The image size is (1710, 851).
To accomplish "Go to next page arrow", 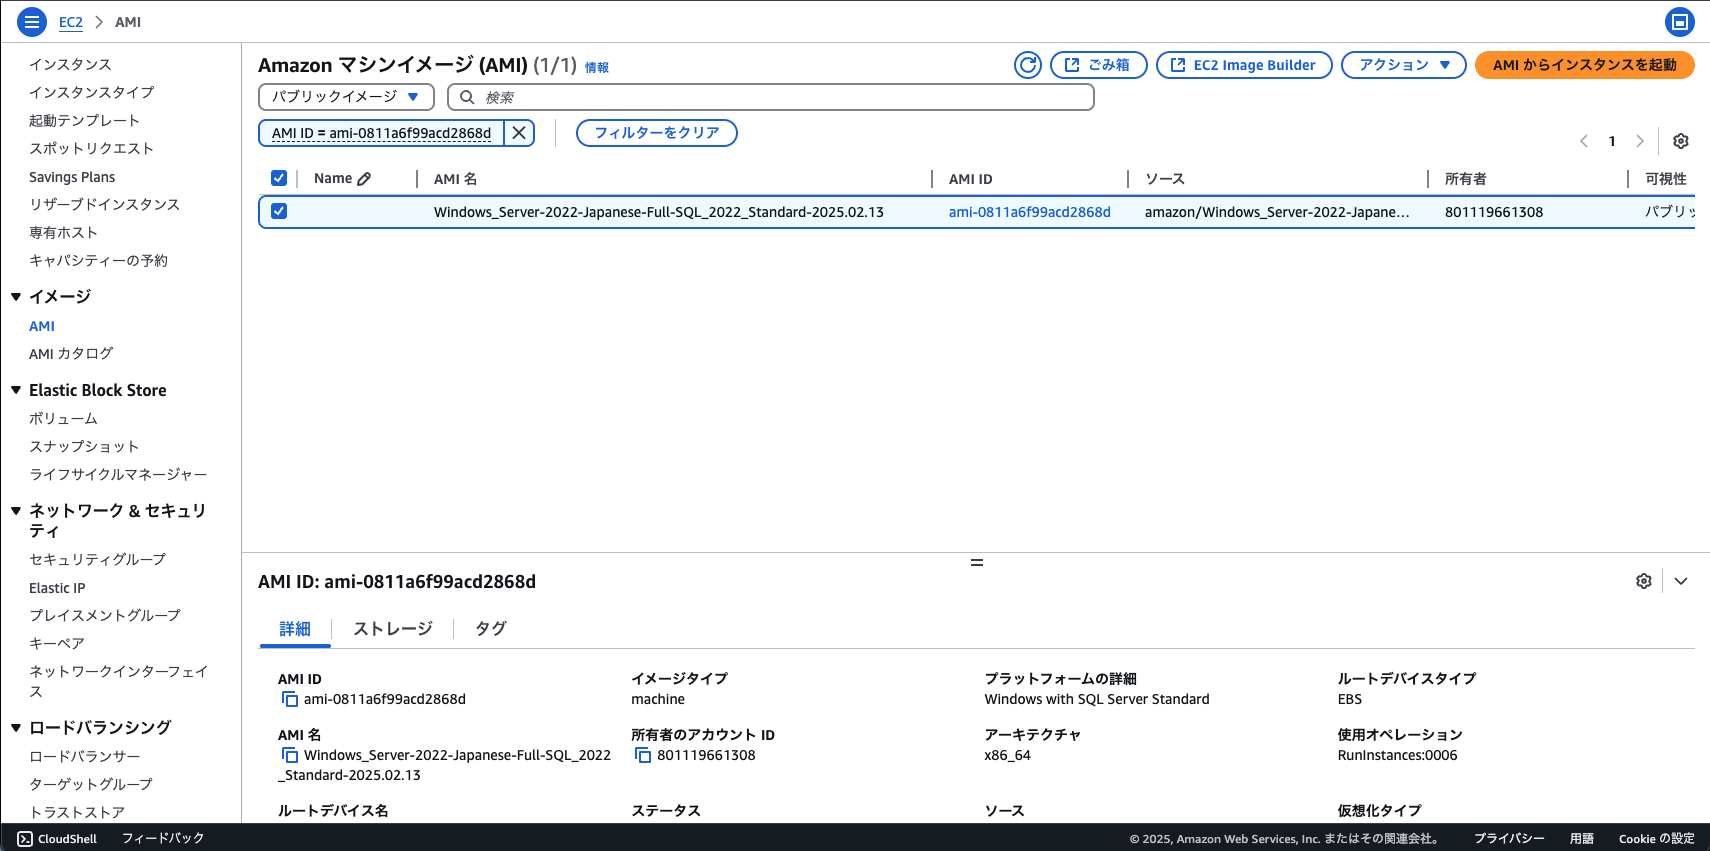I will point(1640,141).
